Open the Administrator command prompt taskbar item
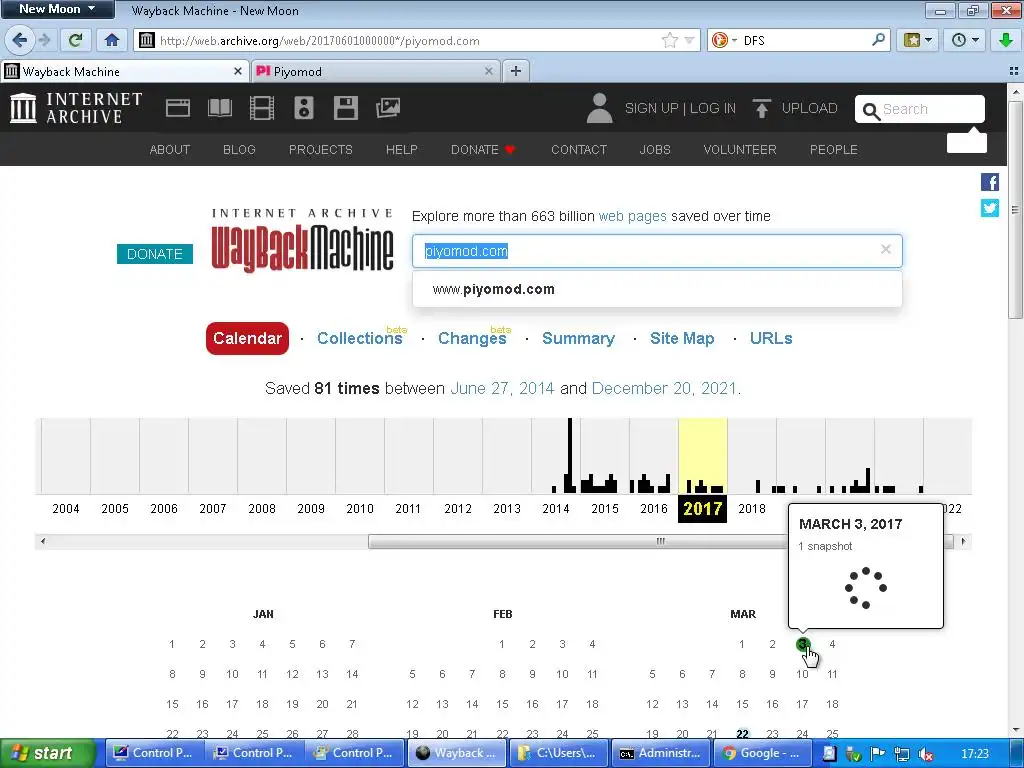The height and width of the screenshot is (768, 1024). click(x=661, y=753)
